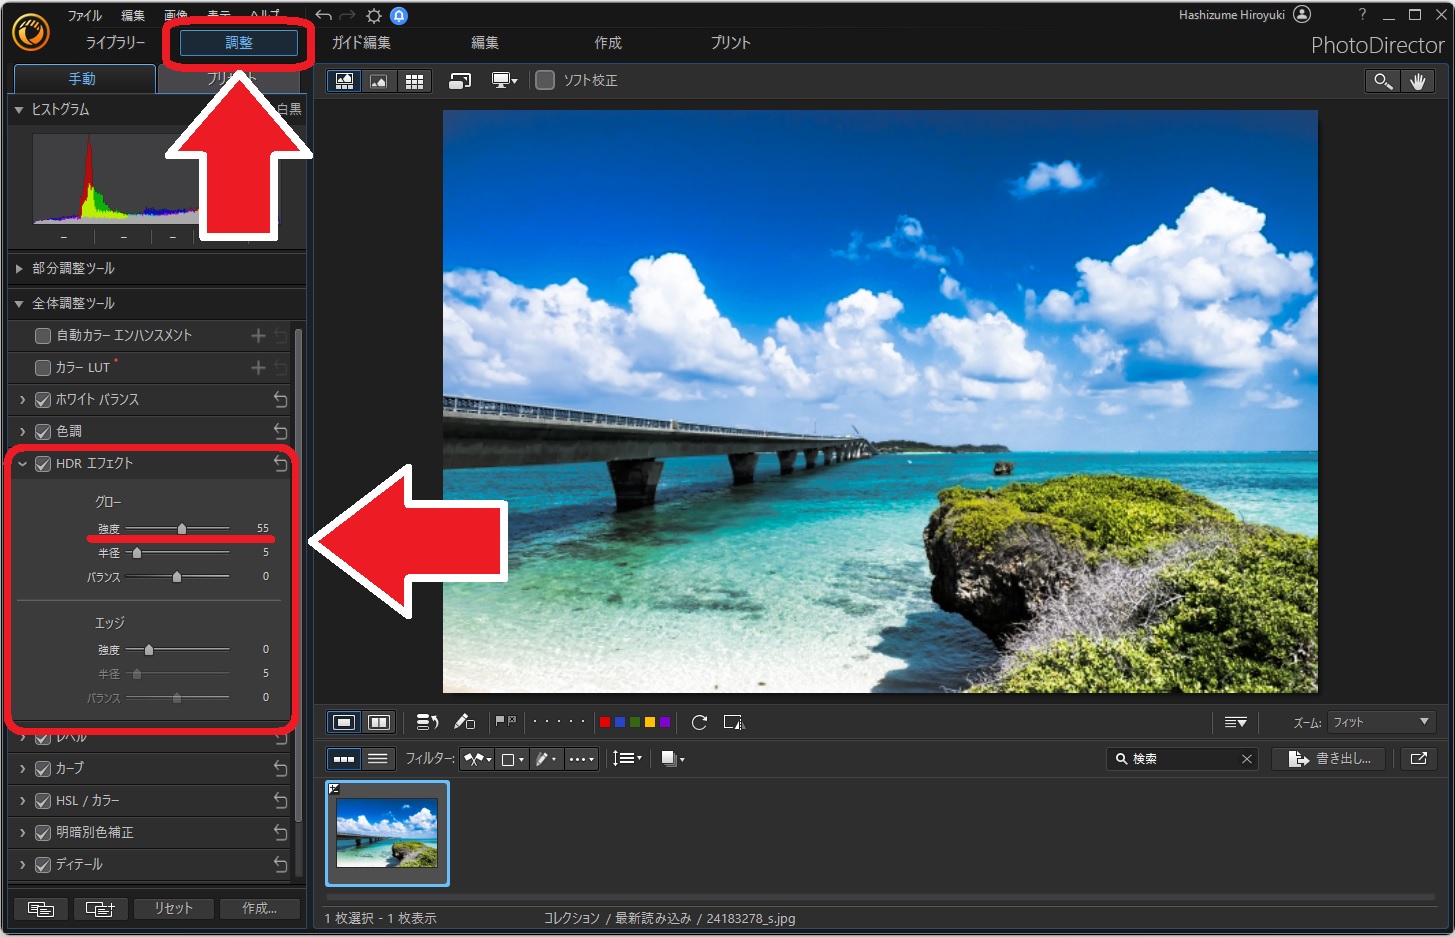Switch to the ガイド編集 module tab

point(361,43)
